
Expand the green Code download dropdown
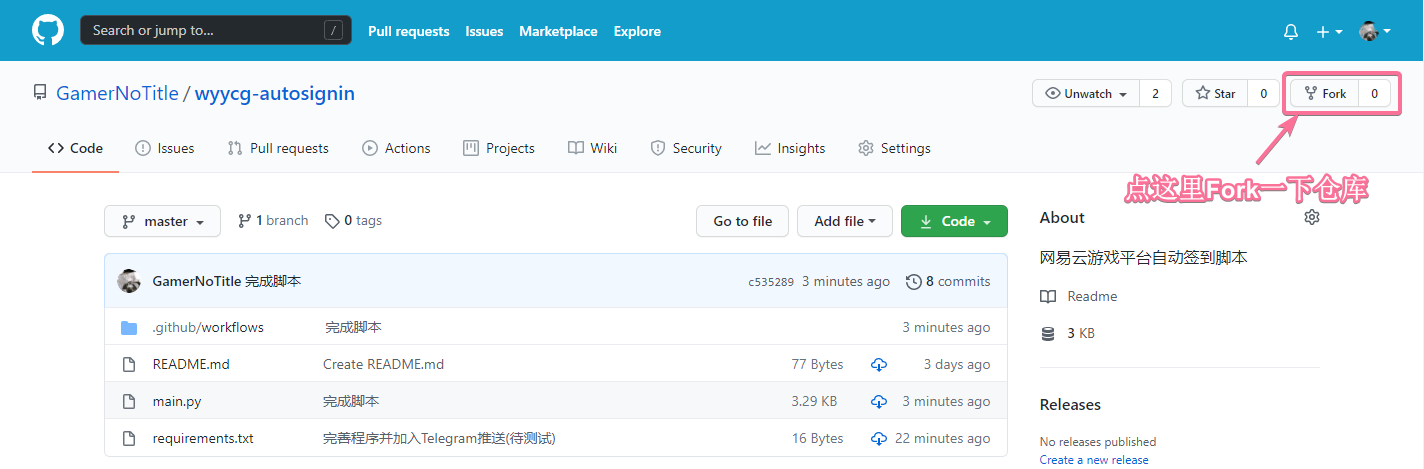(954, 221)
